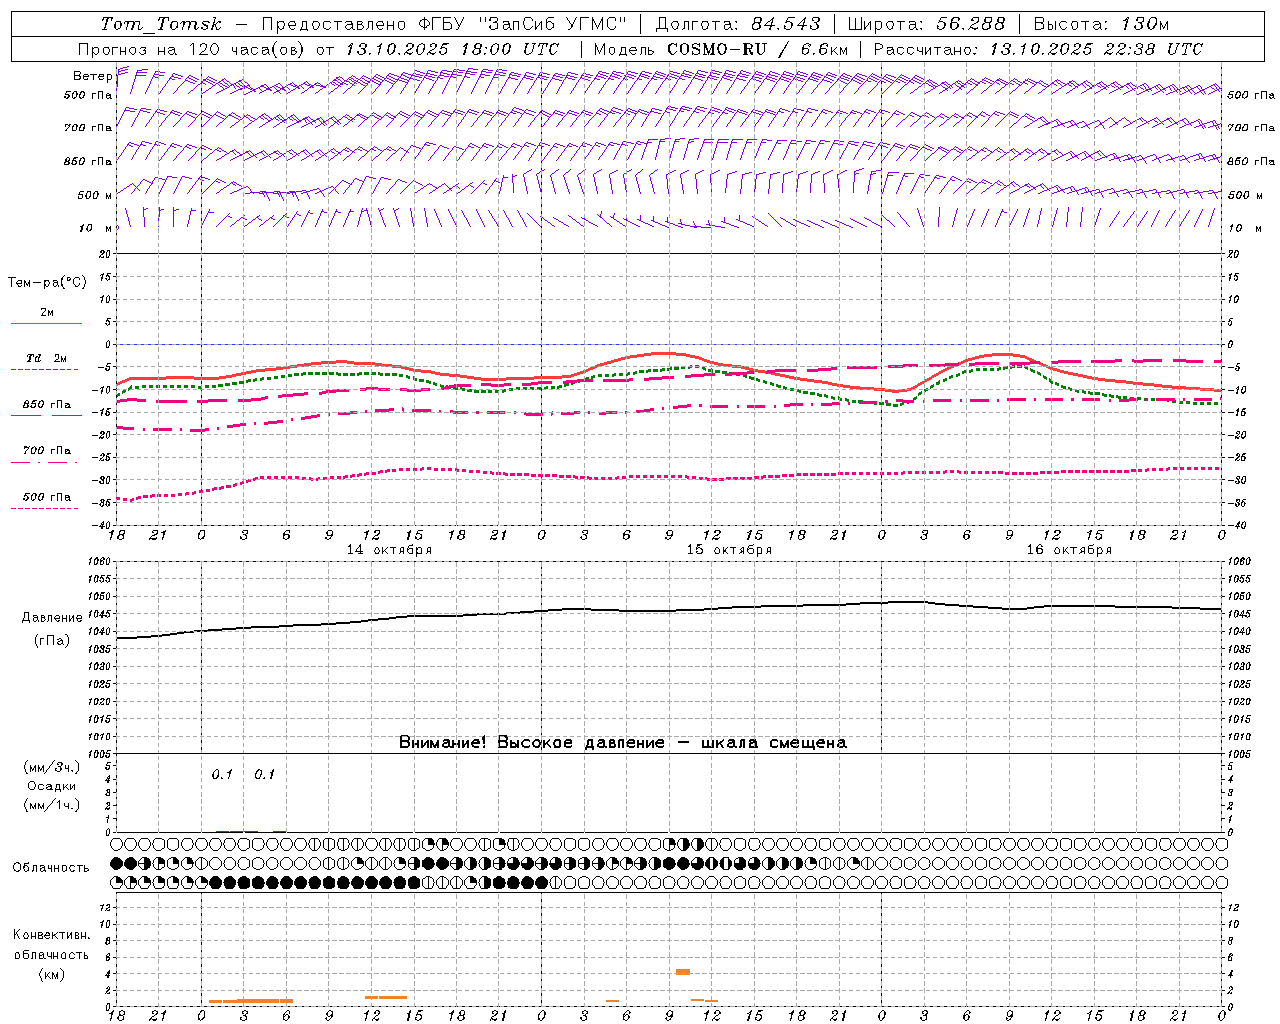
Task: Select the Высота: 130м elevation text
Action: 1101,24
